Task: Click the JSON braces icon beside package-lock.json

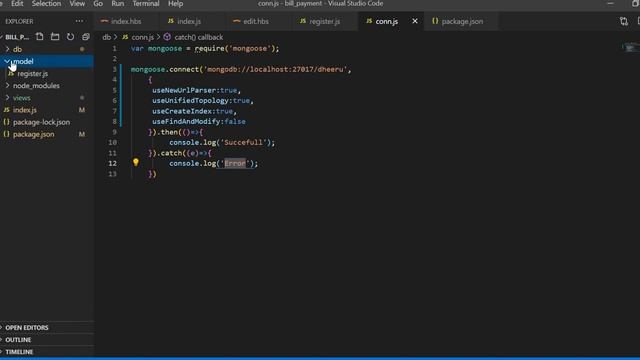Action: point(7,122)
